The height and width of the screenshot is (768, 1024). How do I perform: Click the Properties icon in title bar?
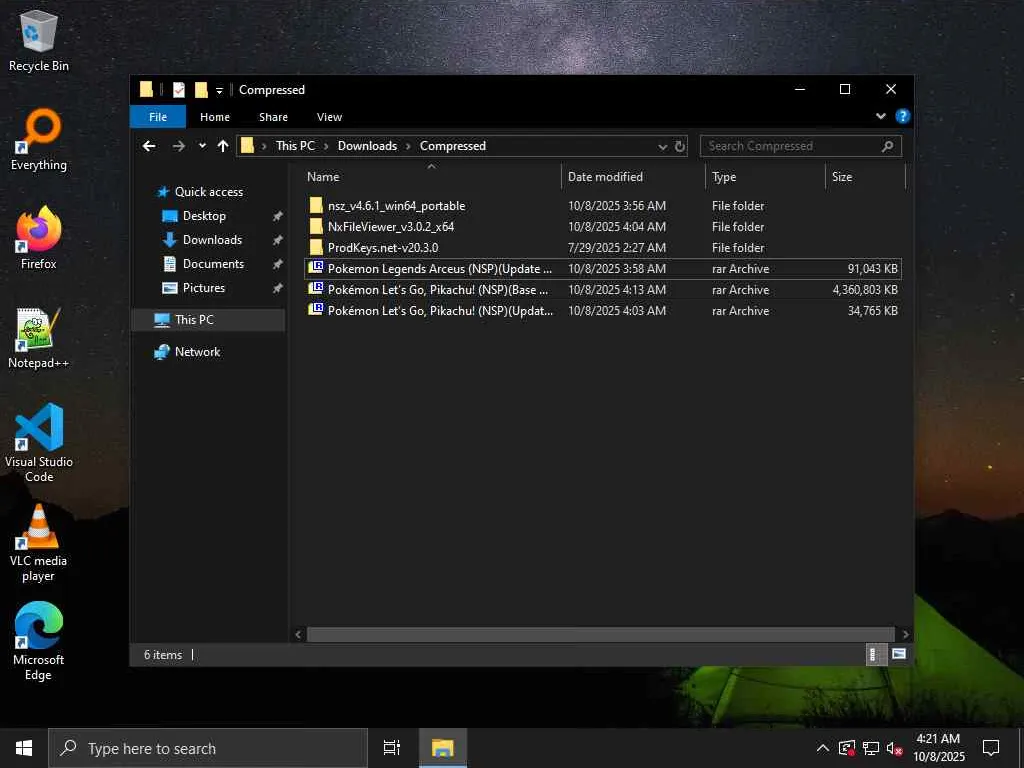pyautogui.click(x=179, y=90)
